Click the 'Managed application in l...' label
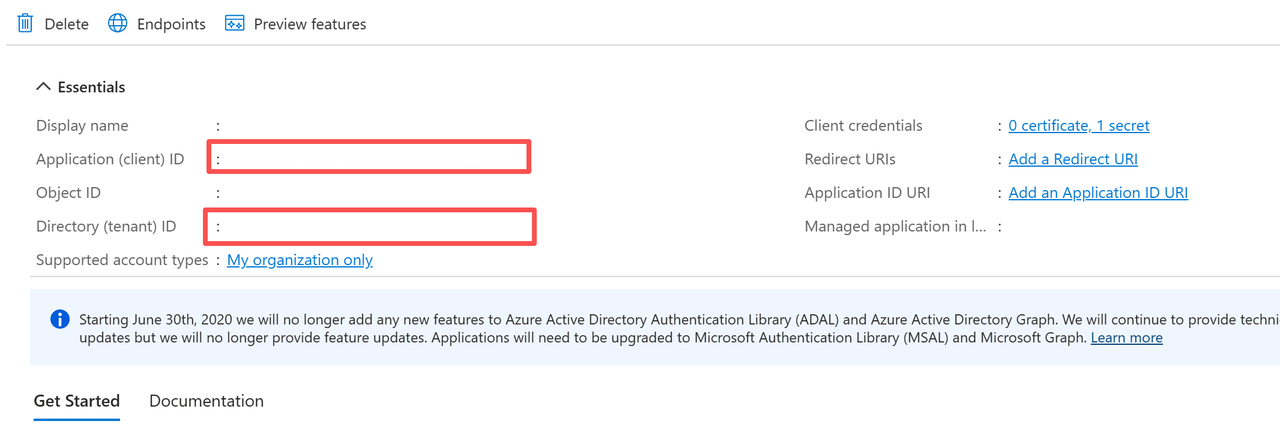 895,227
